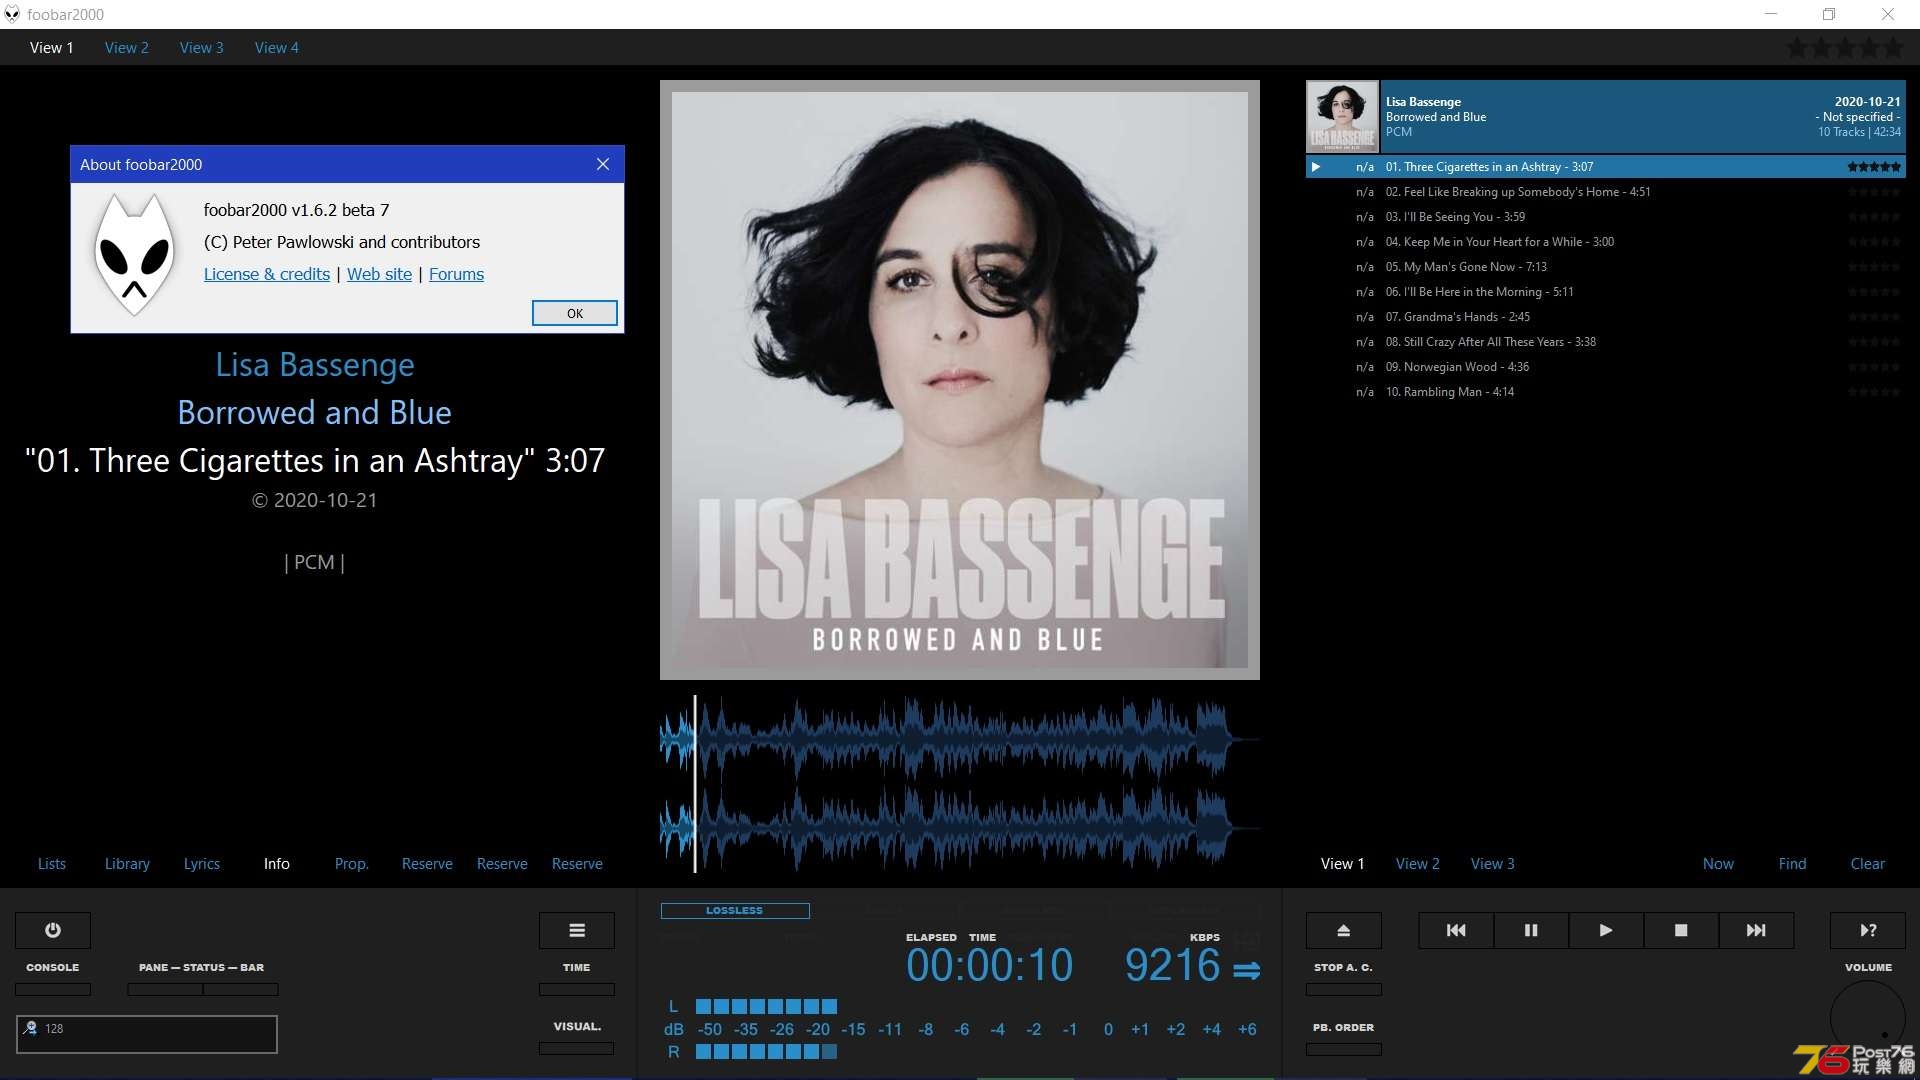The width and height of the screenshot is (1920, 1080).
Task: Skip to the previous track
Action: 1456,930
